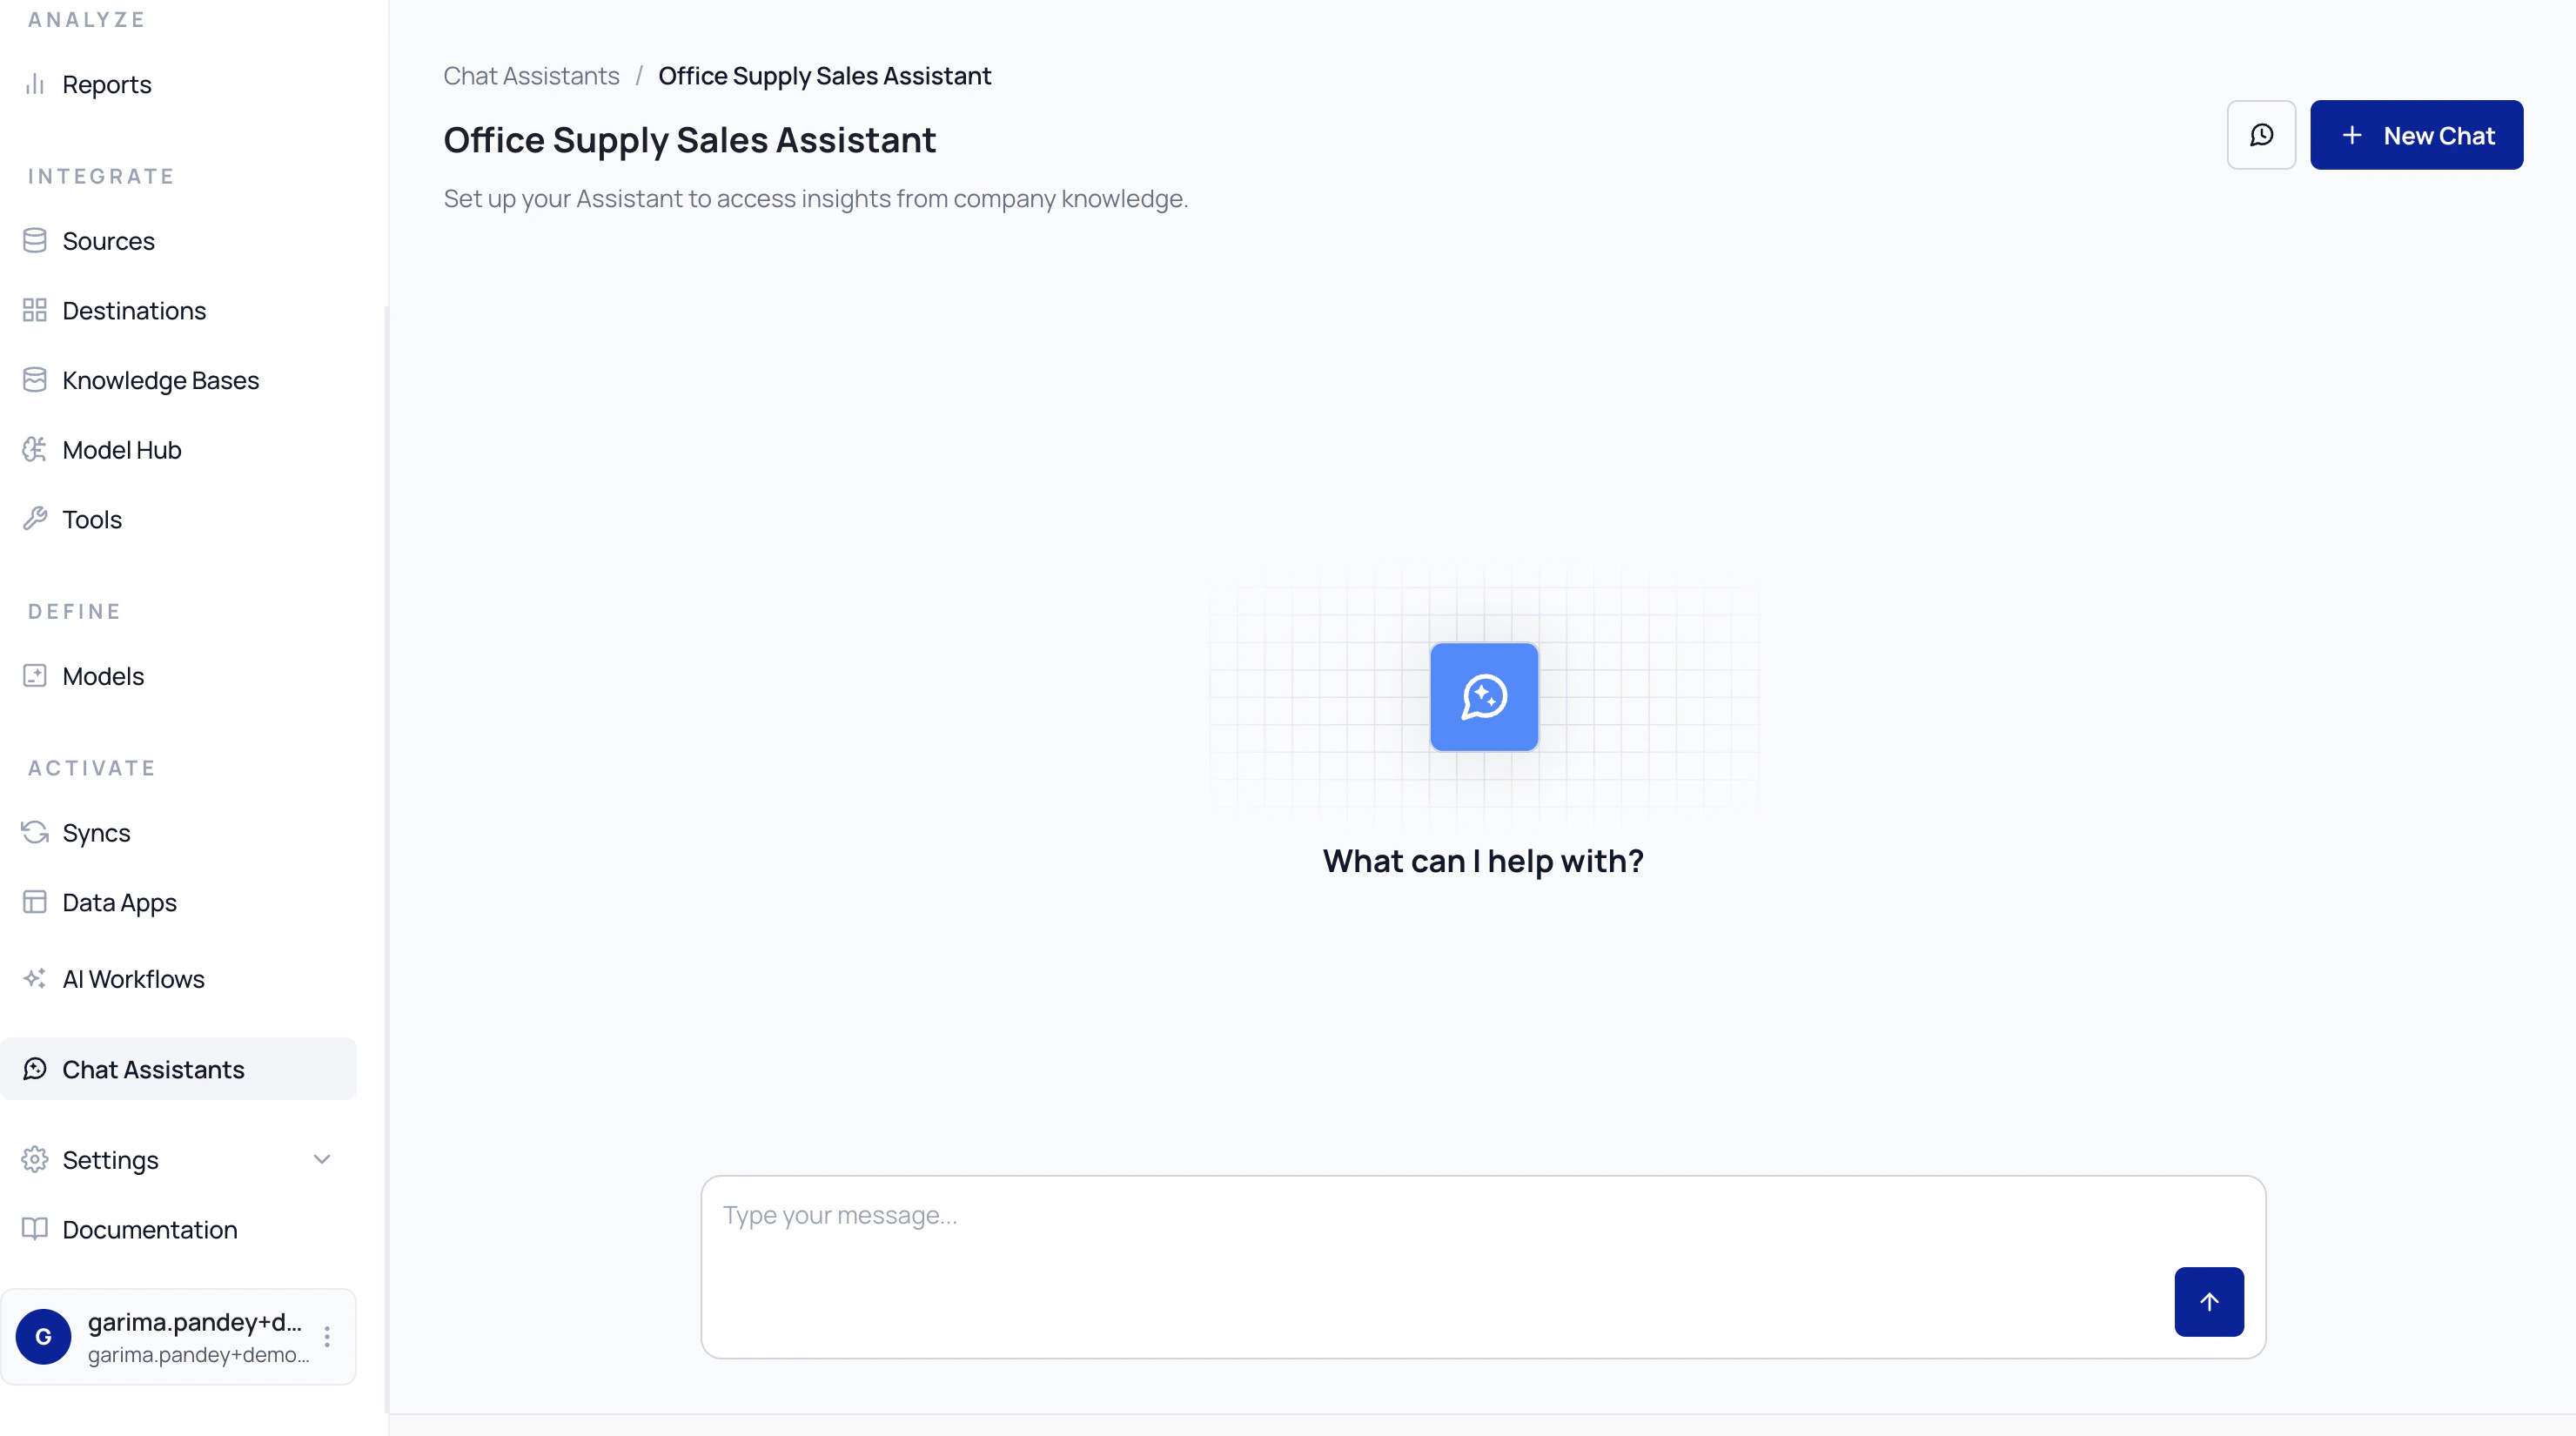Image resolution: width=2576 pixels, height=1436 pixels.
Task: Navigate to the Chat Assistants breadcrumb link
Action: pyautogui.click(x=531, y=76)
